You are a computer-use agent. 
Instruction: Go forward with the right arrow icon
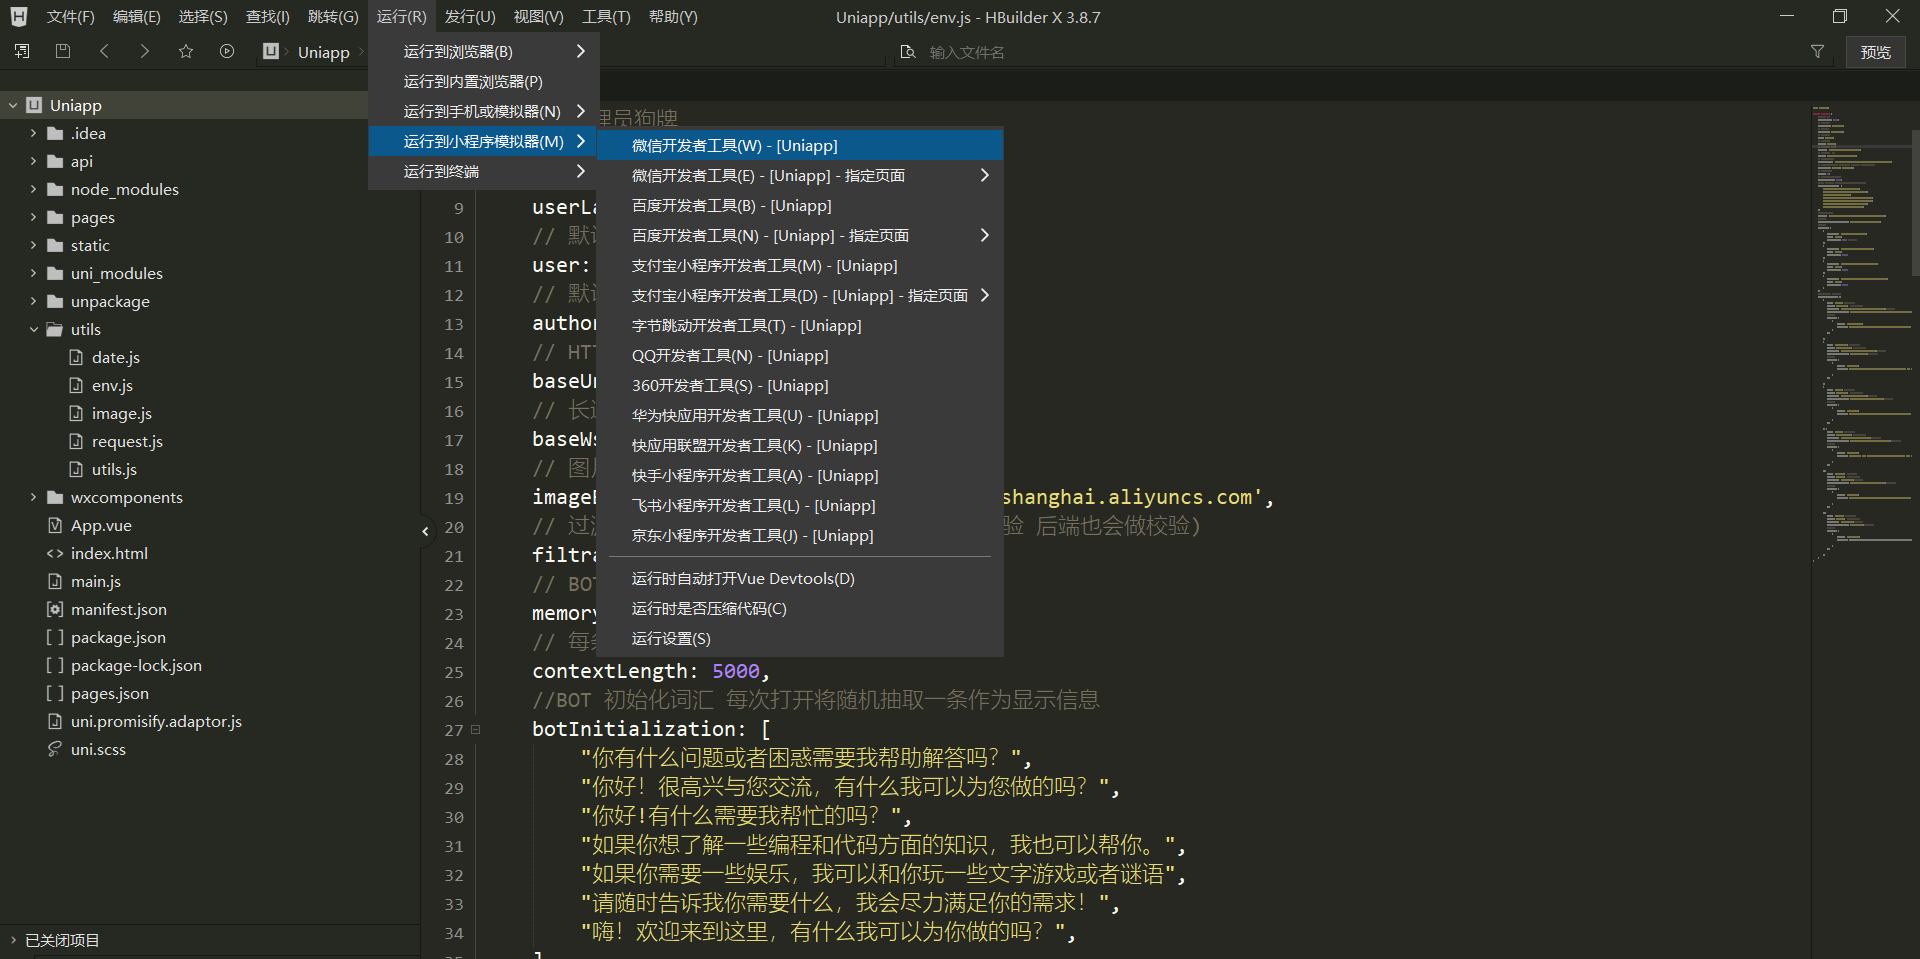click(145, 51)
